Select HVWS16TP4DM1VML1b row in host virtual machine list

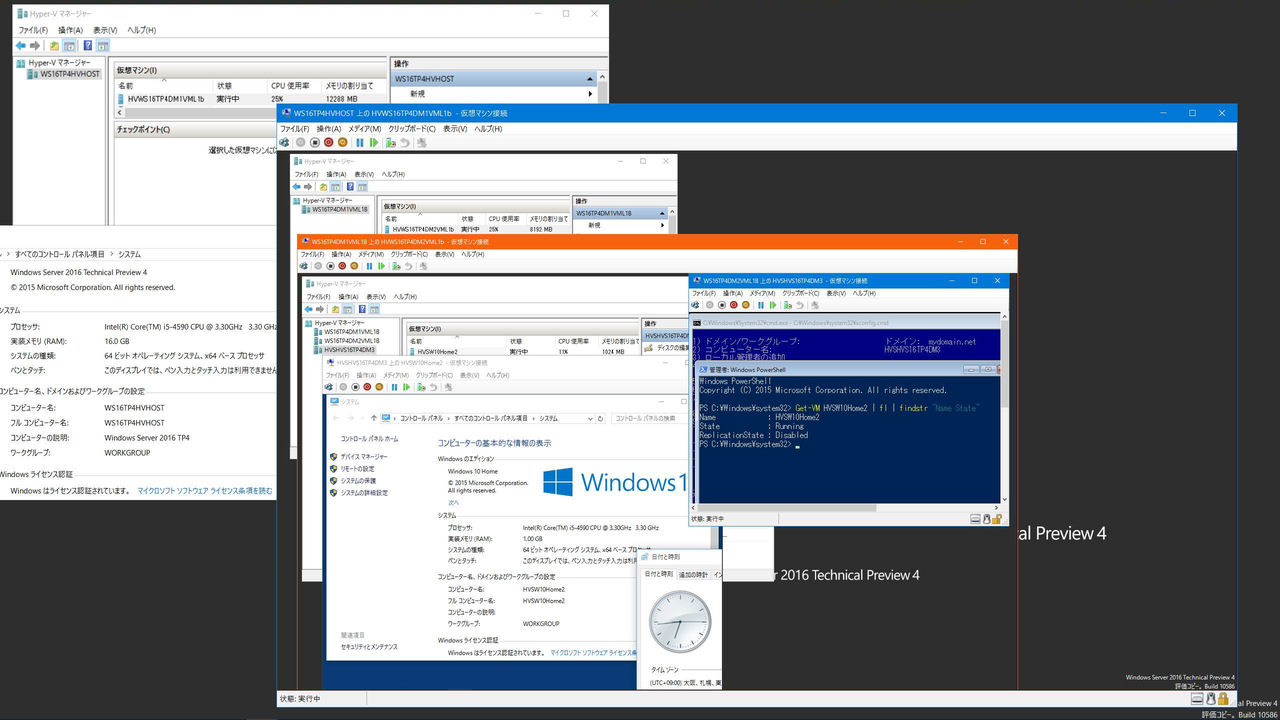pos(250,99)
